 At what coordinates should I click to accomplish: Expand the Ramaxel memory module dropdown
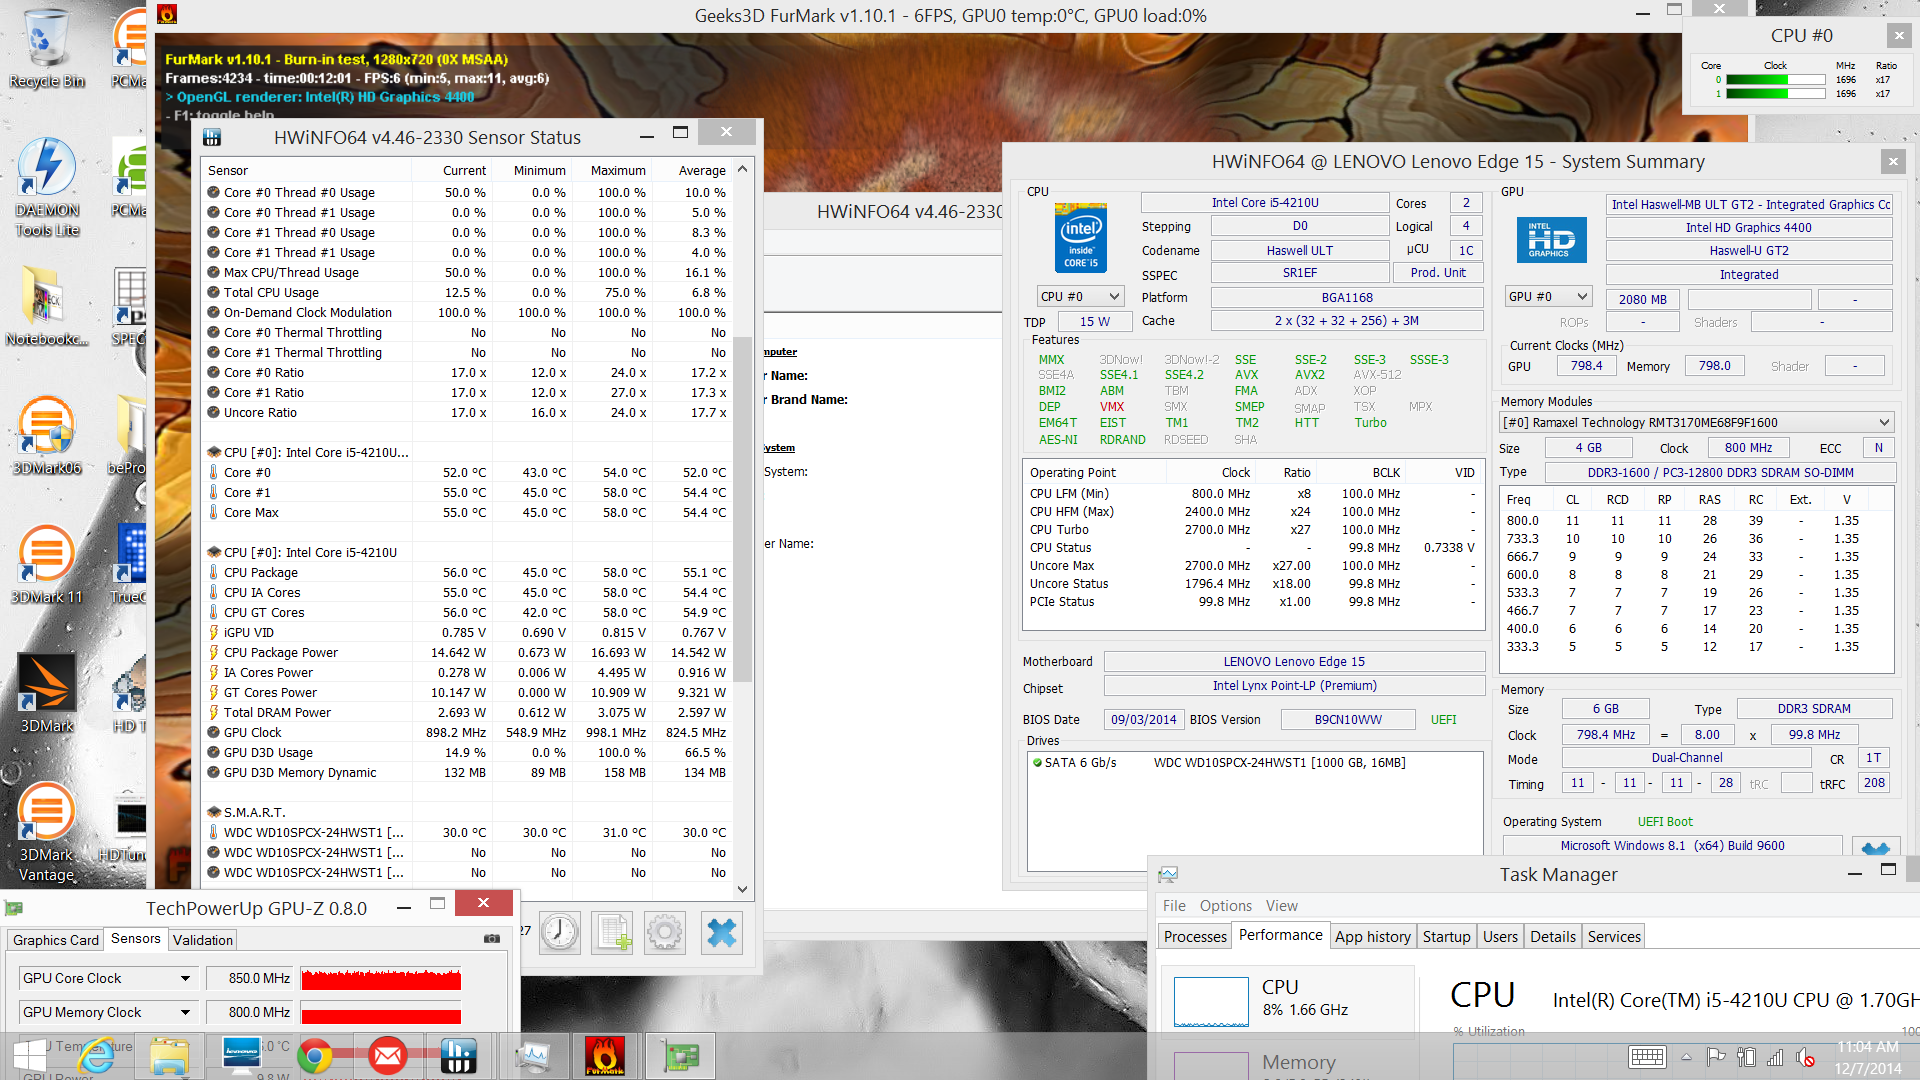click(1697, 423)
